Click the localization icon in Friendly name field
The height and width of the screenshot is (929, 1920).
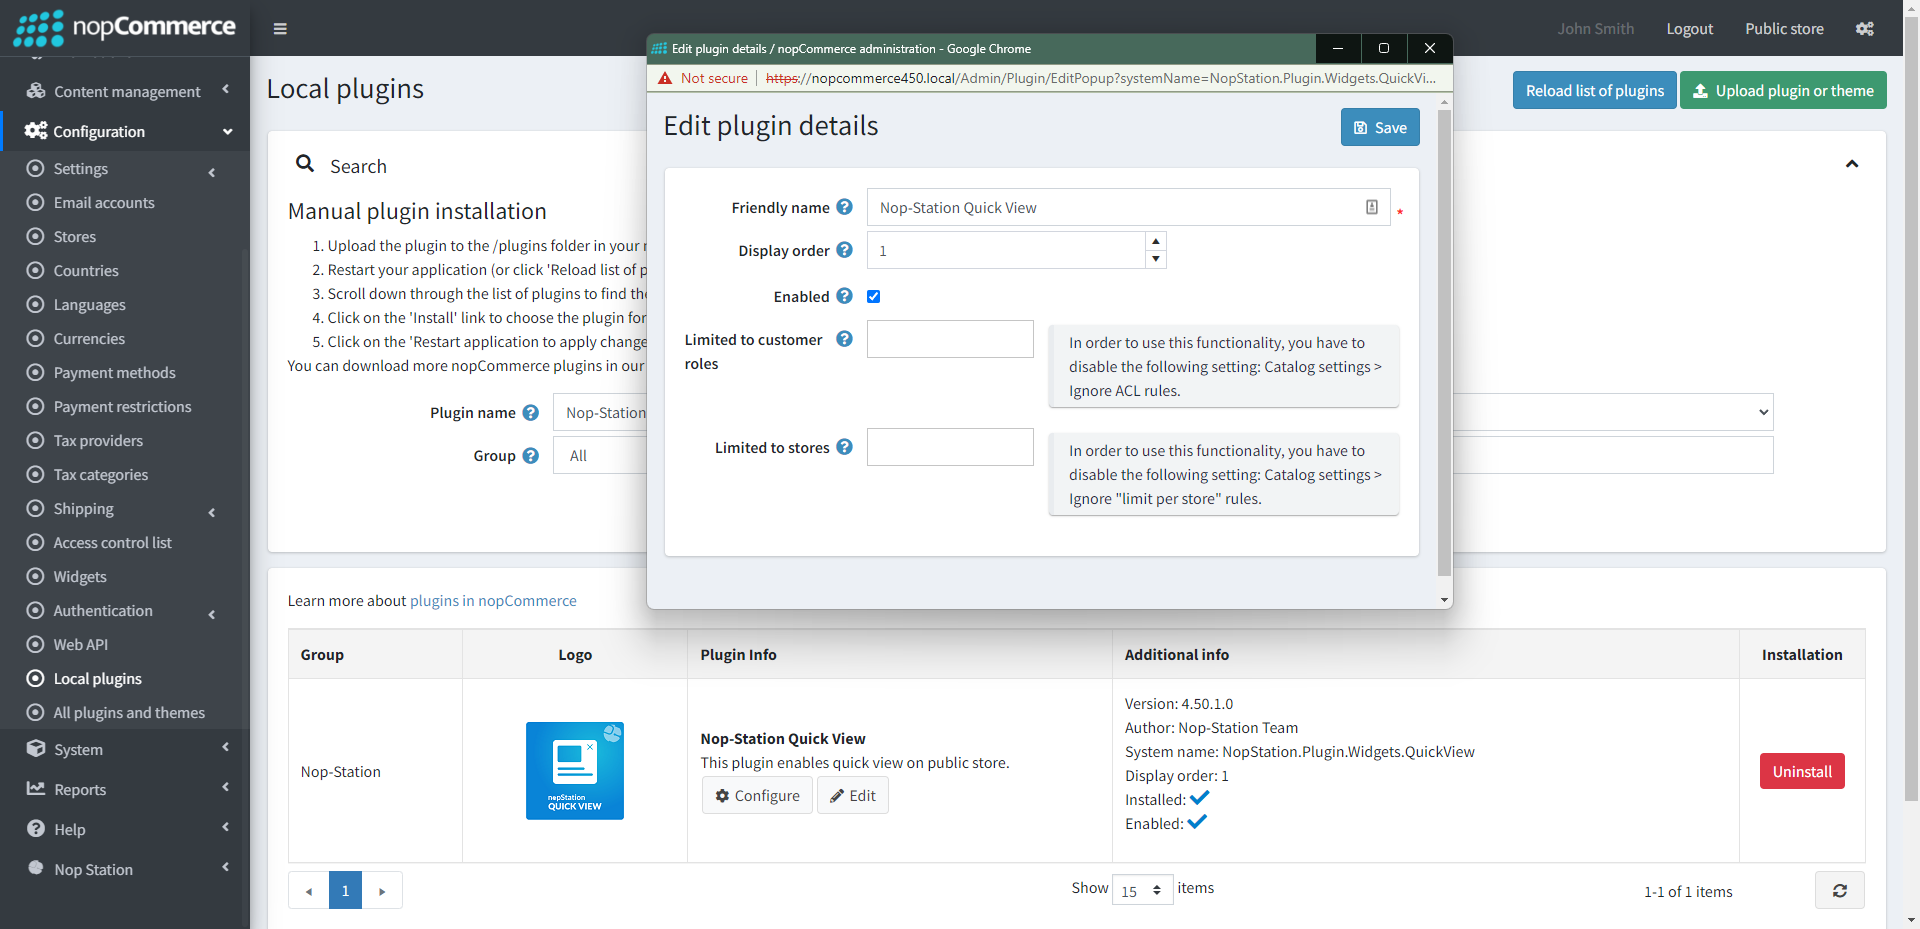[x=1372, y=207]
